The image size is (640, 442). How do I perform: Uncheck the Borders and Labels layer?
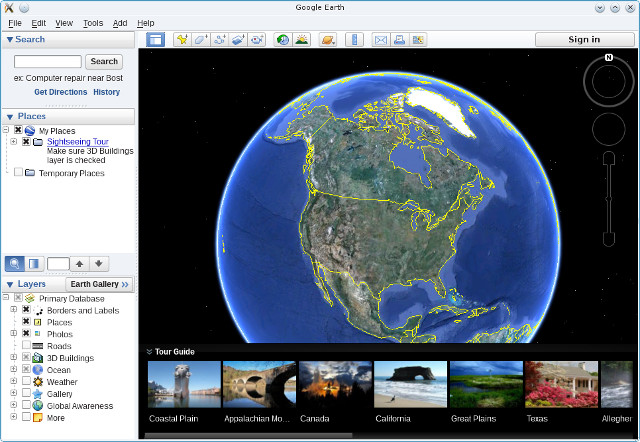coord(26,309)
